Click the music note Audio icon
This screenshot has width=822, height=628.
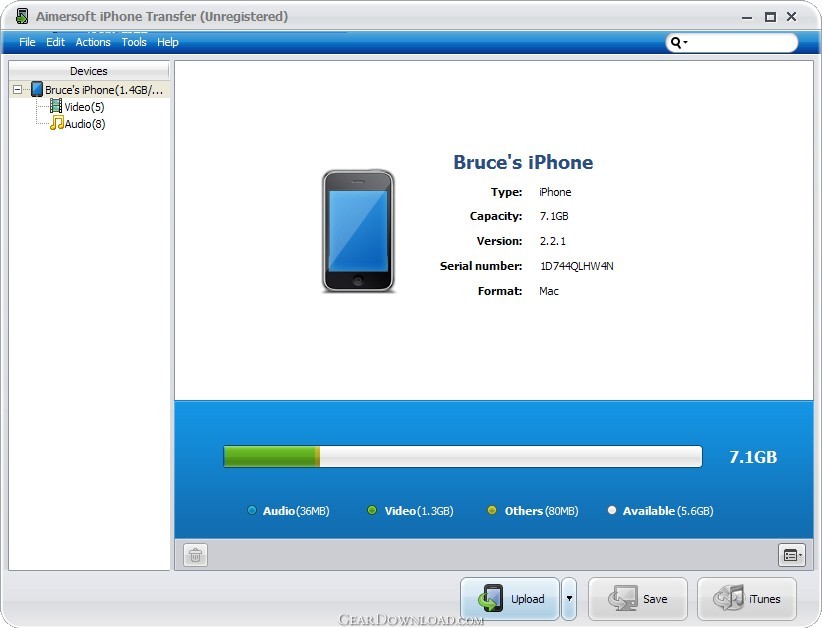click(57, 124)
